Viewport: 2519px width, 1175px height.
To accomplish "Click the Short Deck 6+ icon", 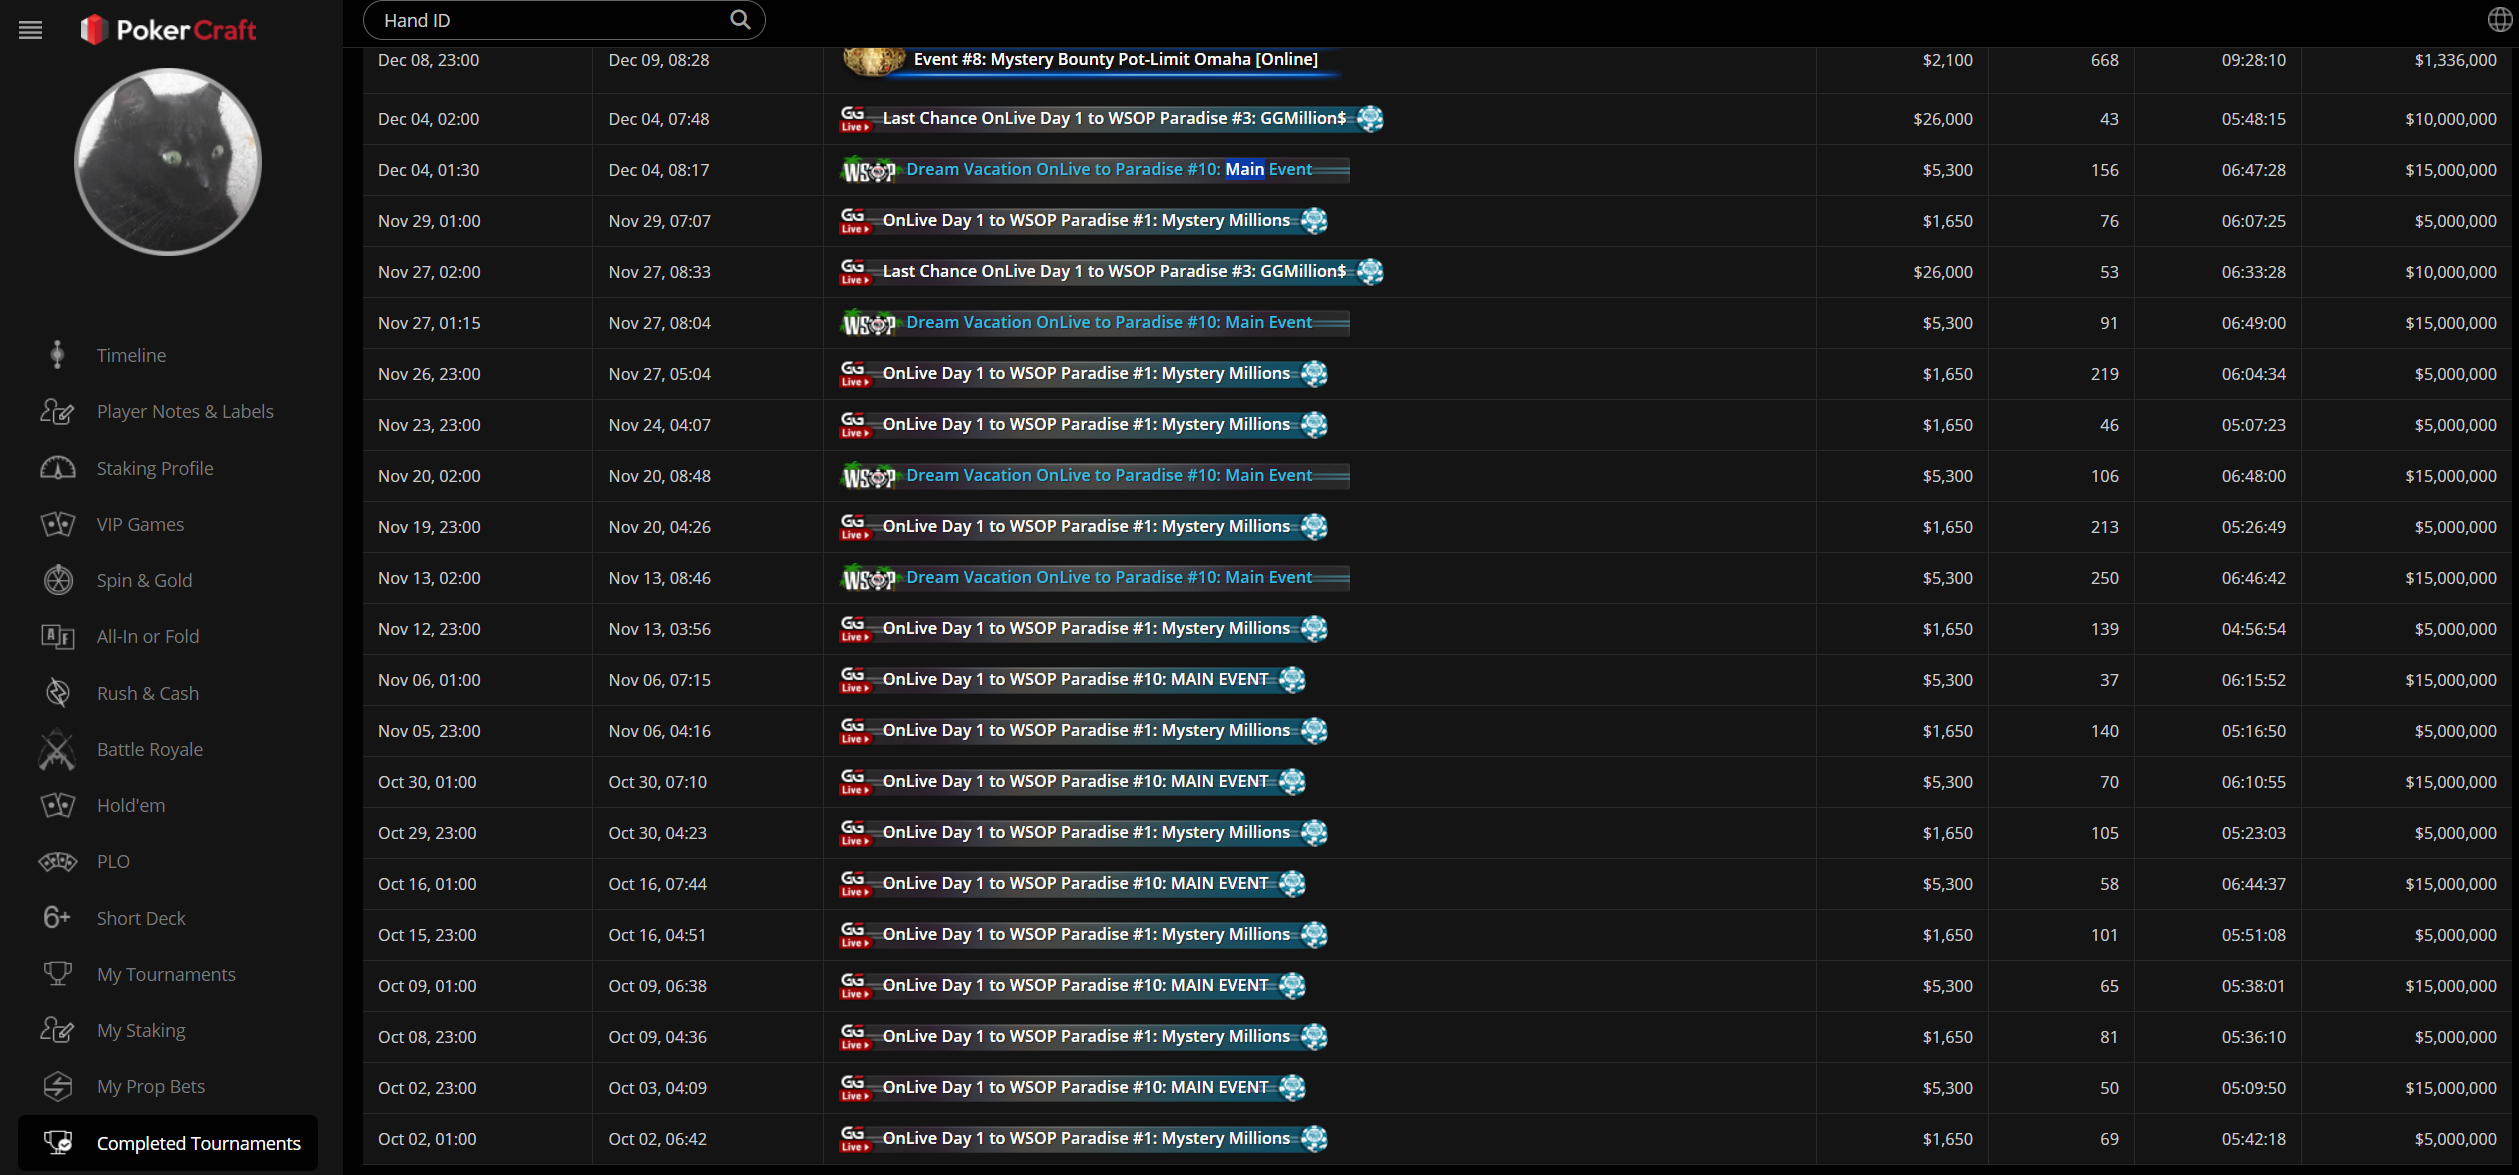I will pyautogui.click(x=58, y=918).
